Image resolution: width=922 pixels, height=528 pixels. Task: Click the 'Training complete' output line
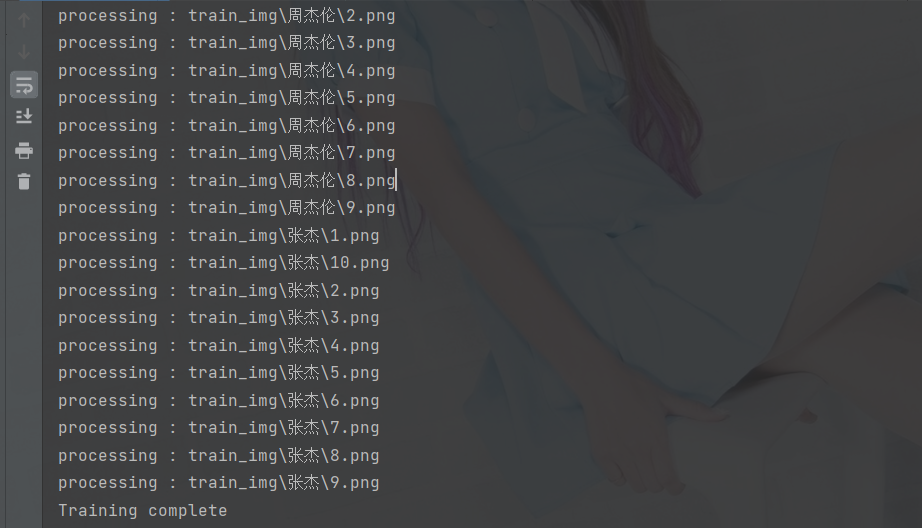142,510
